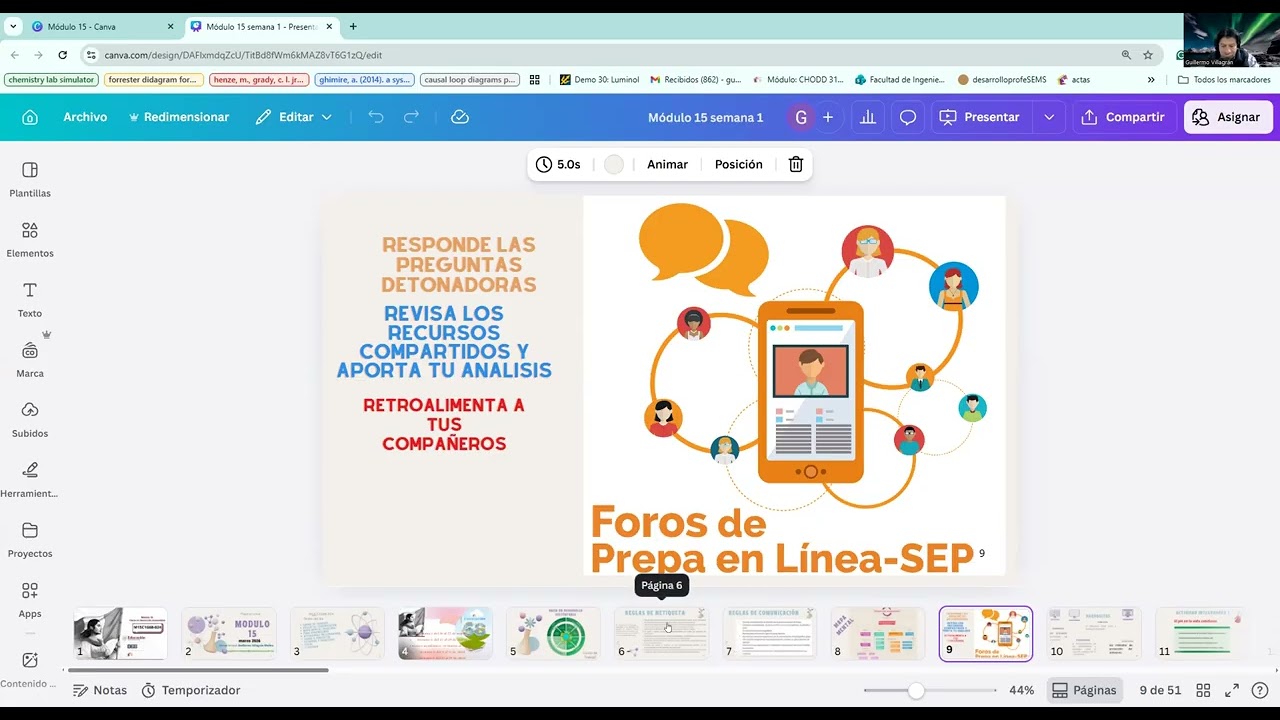
Task: Click the Asignar button
Action: 1228,117
